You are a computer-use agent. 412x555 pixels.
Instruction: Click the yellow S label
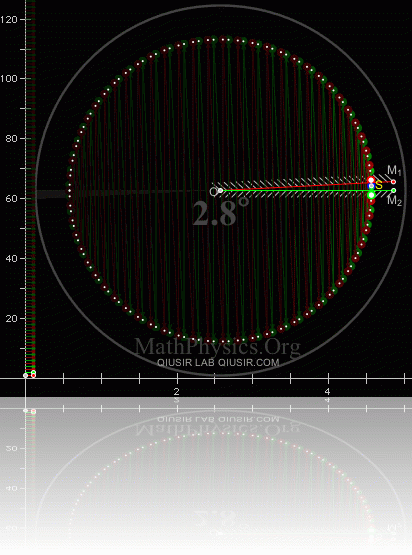379,185
